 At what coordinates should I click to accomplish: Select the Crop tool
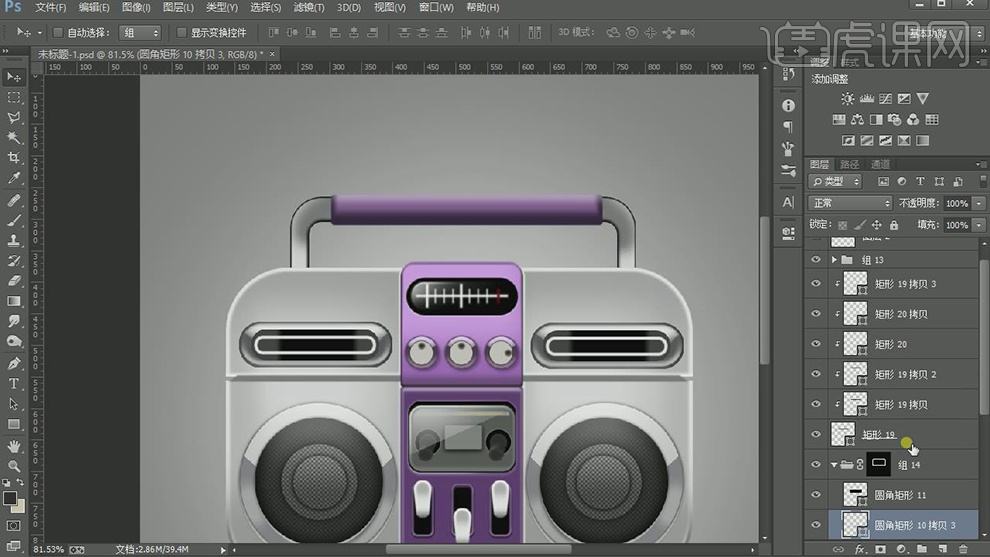(14, 158)
